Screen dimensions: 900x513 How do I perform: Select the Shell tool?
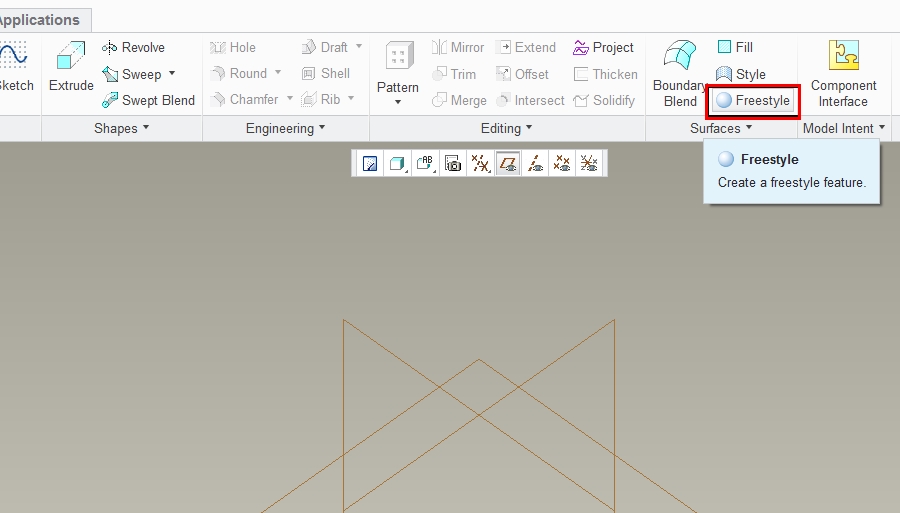coord(325,73)
